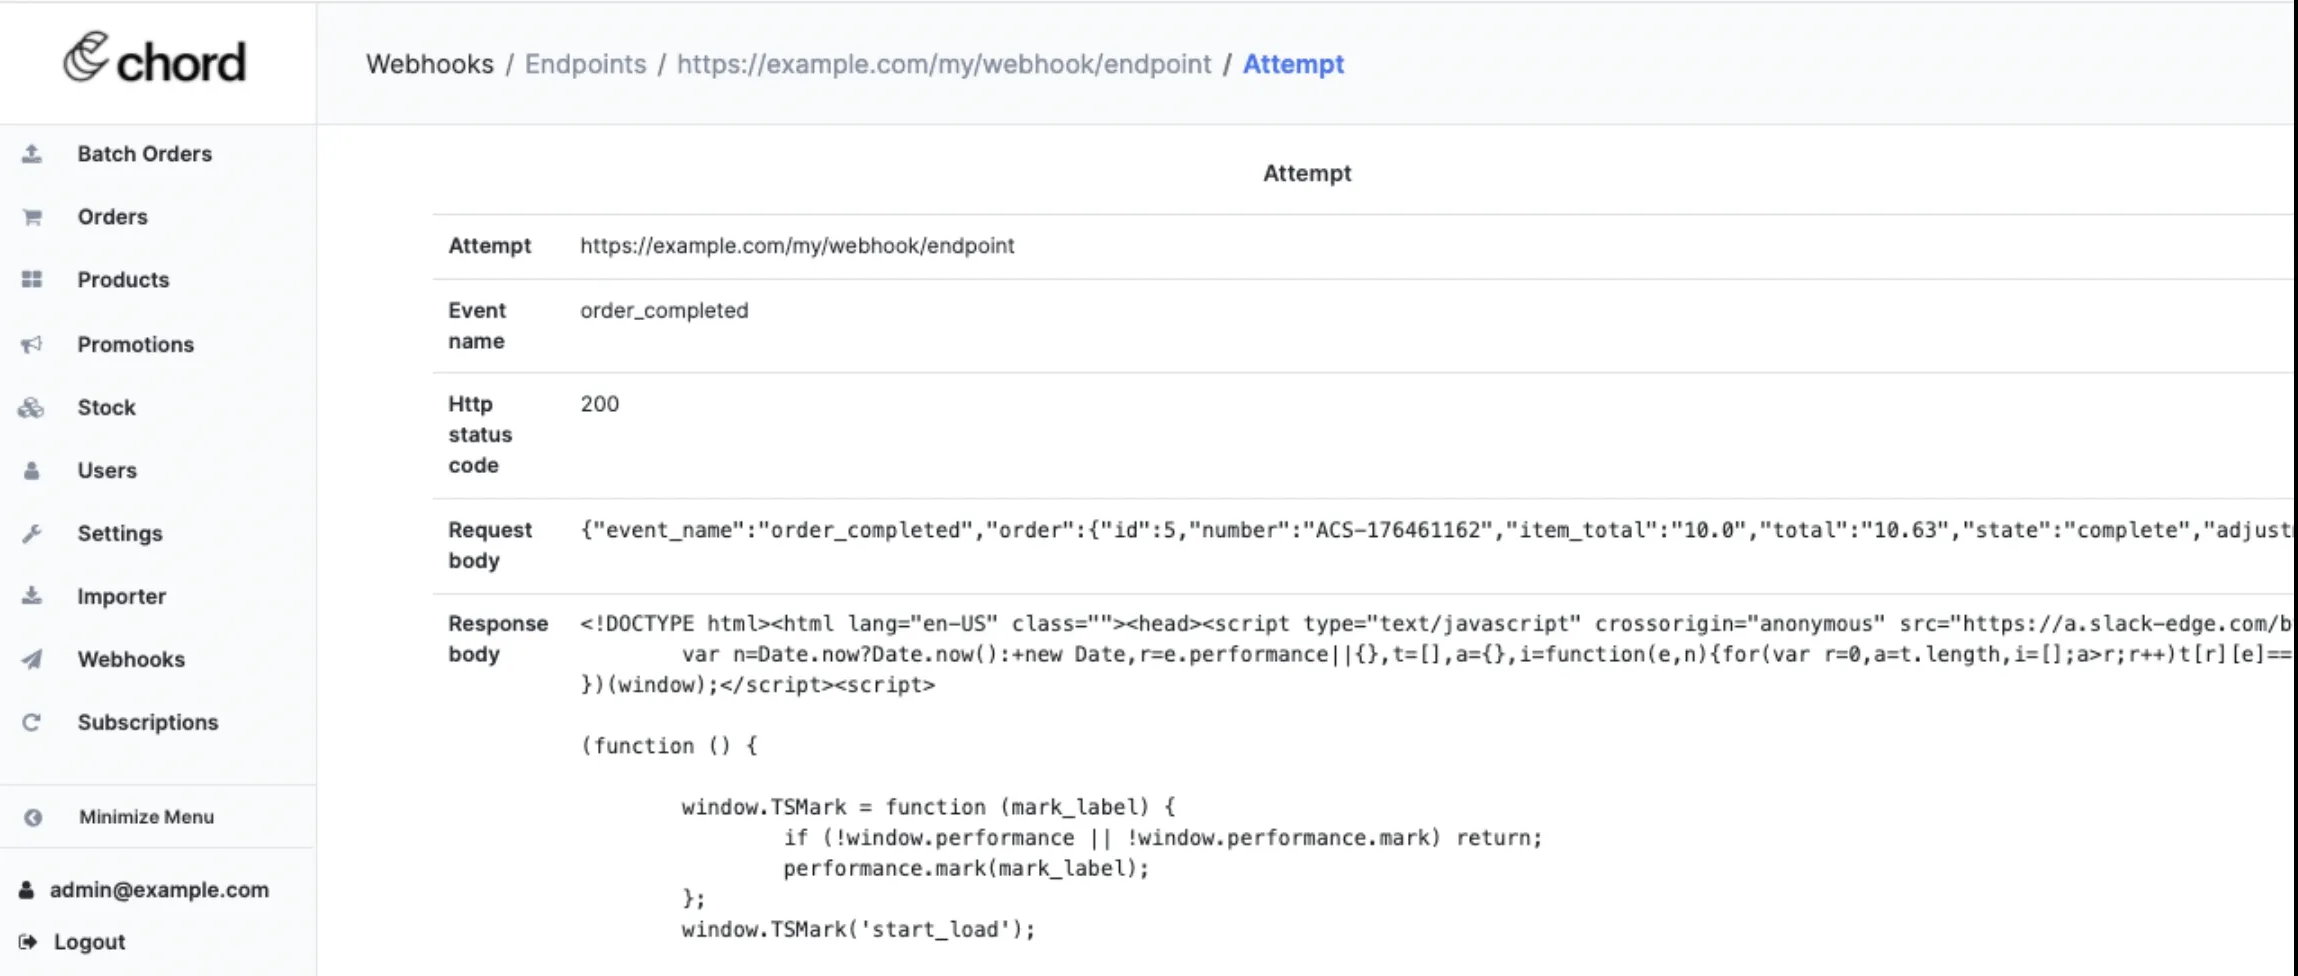
Task: Select the Attempt URL value text
Action: pyautogui.click(x=797, y=246)
